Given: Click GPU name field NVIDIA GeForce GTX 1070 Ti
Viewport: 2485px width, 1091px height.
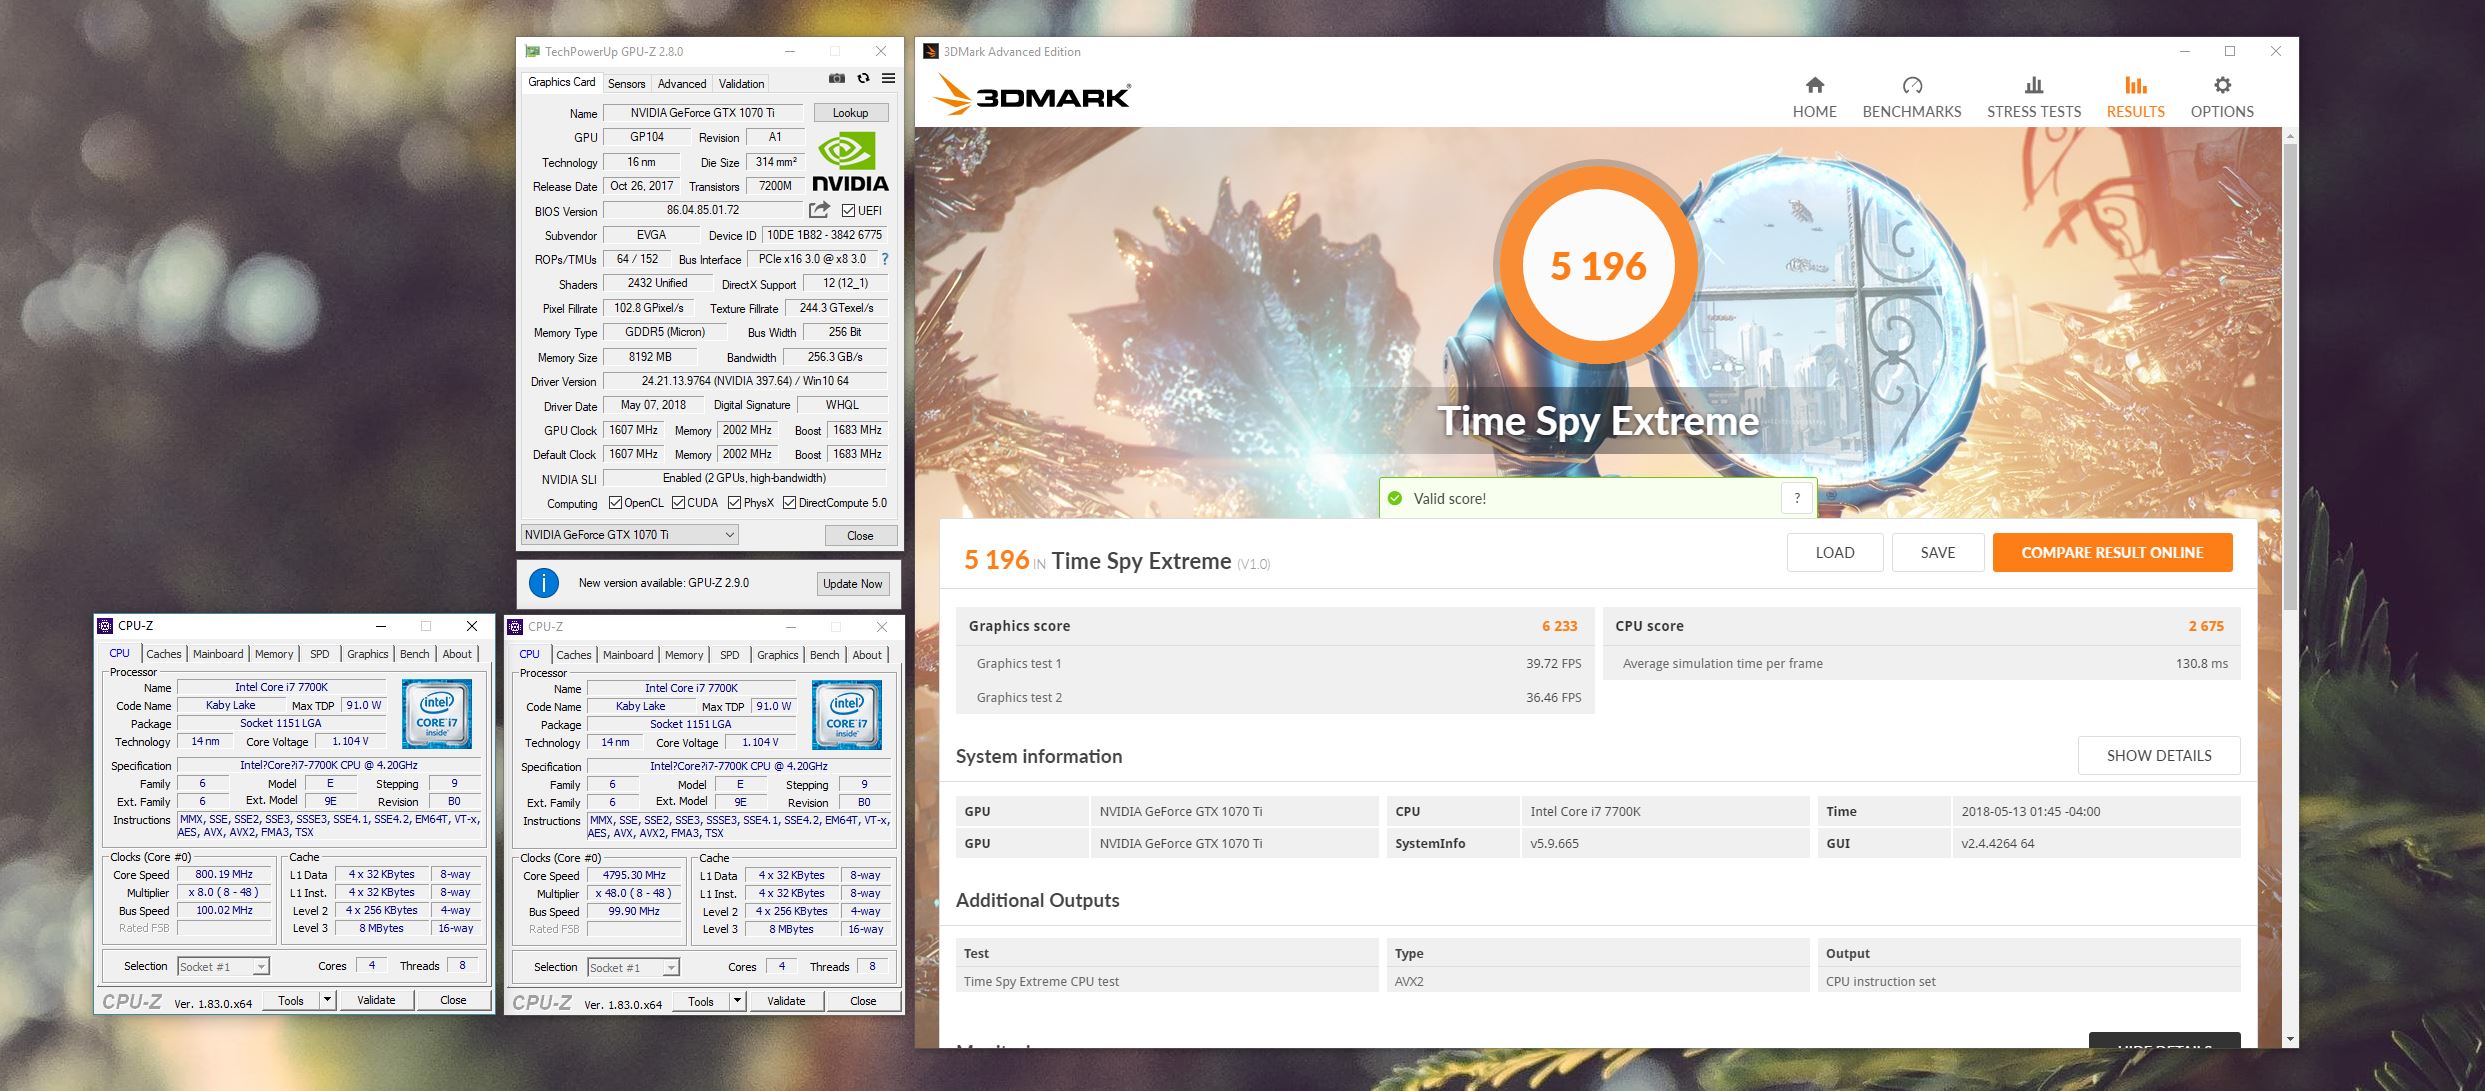Looking at the screenshot, I should coord(702,113).
